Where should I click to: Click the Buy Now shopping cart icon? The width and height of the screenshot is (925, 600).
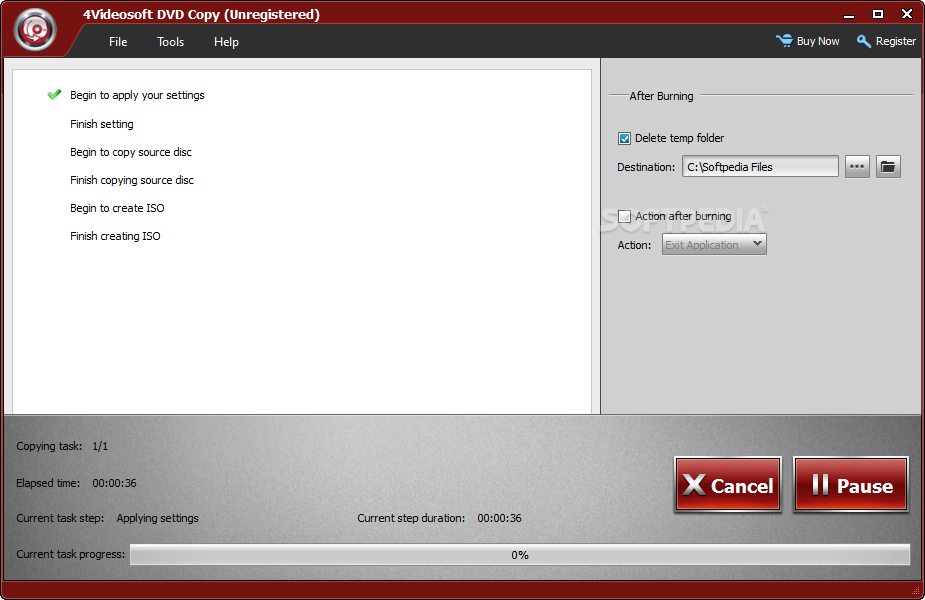coord(785,41)
